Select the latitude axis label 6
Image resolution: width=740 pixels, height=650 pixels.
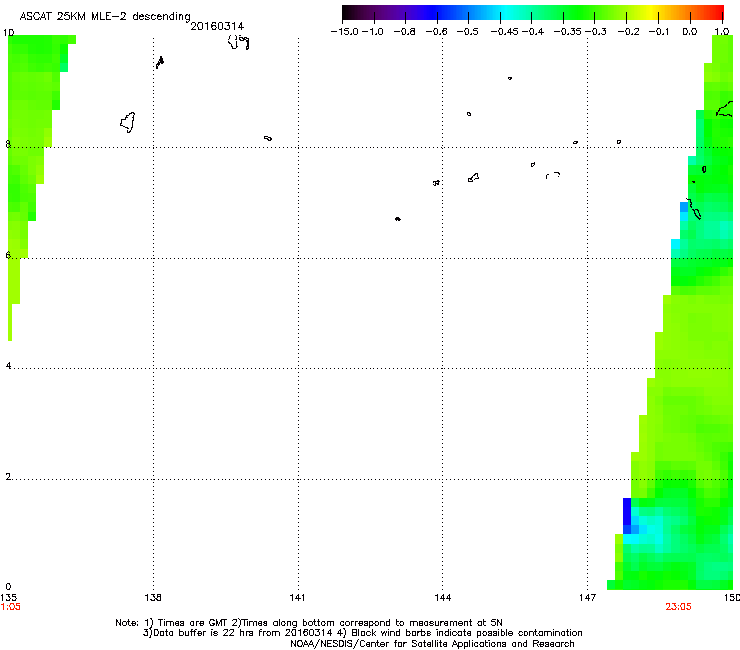tap(8, 255)
